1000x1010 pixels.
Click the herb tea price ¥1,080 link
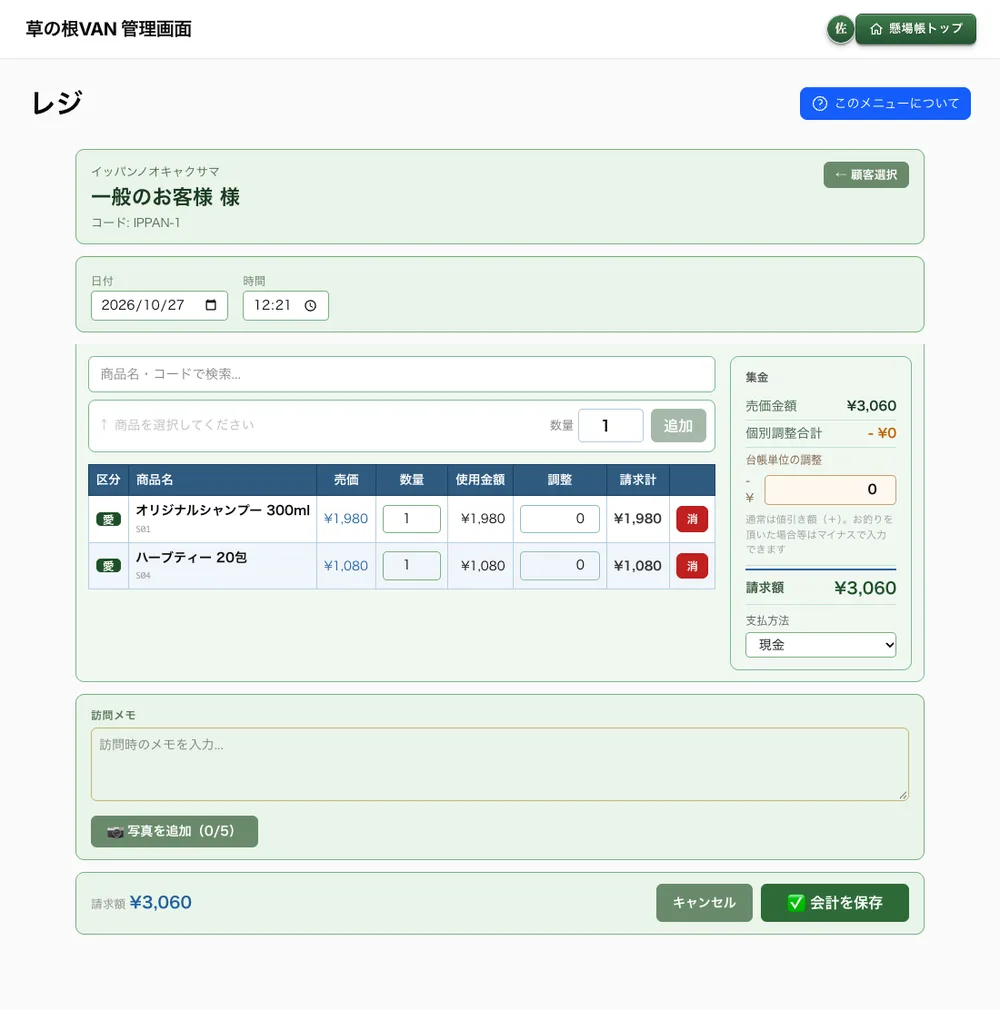[x=346, y=566]
